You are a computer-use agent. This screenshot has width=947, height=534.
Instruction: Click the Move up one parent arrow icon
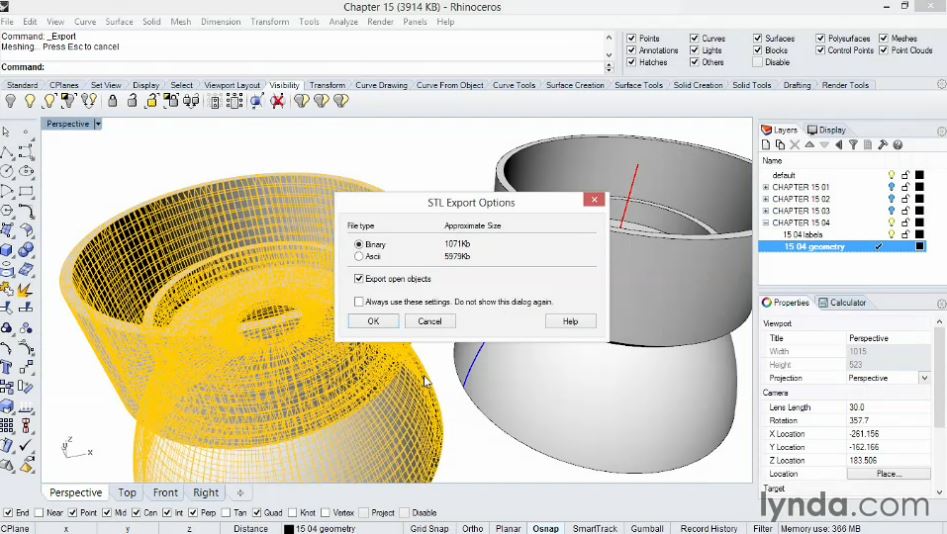pos(838,145)
